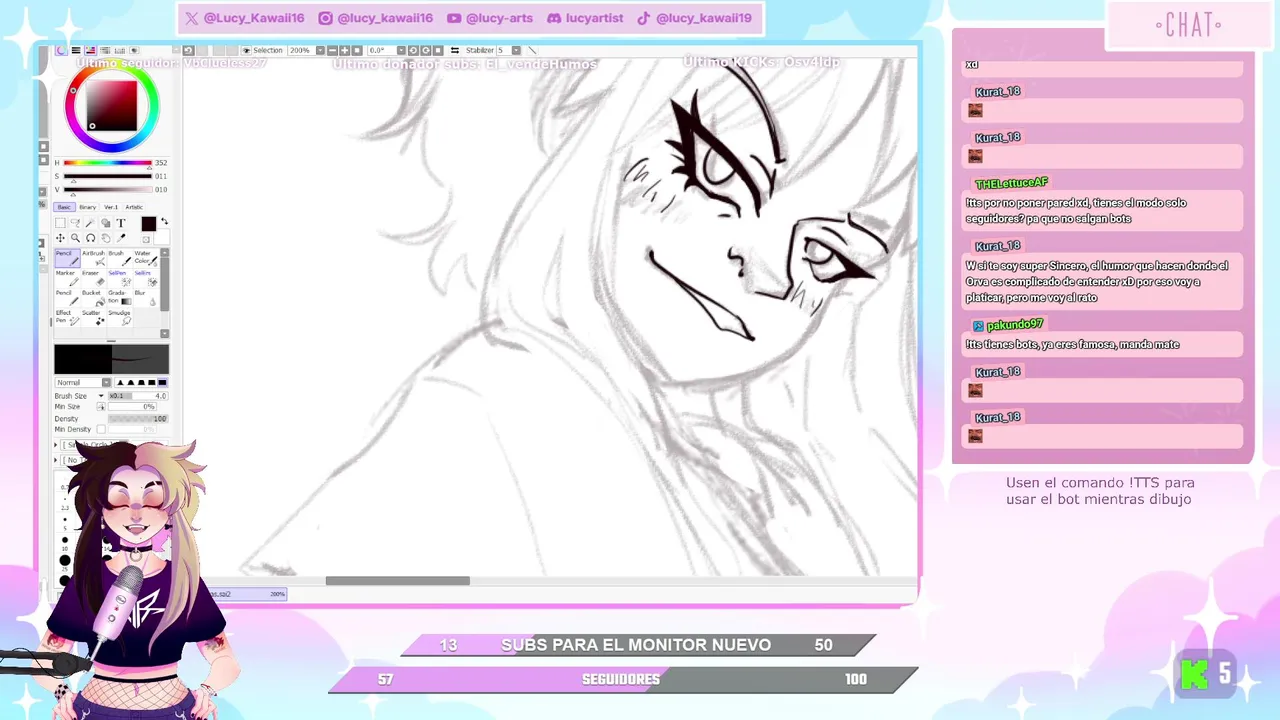Viewport: 1280px width, 720px height.
Task: Select the Eraser tool
Action: pyautogui.click(x=93, y=280)
